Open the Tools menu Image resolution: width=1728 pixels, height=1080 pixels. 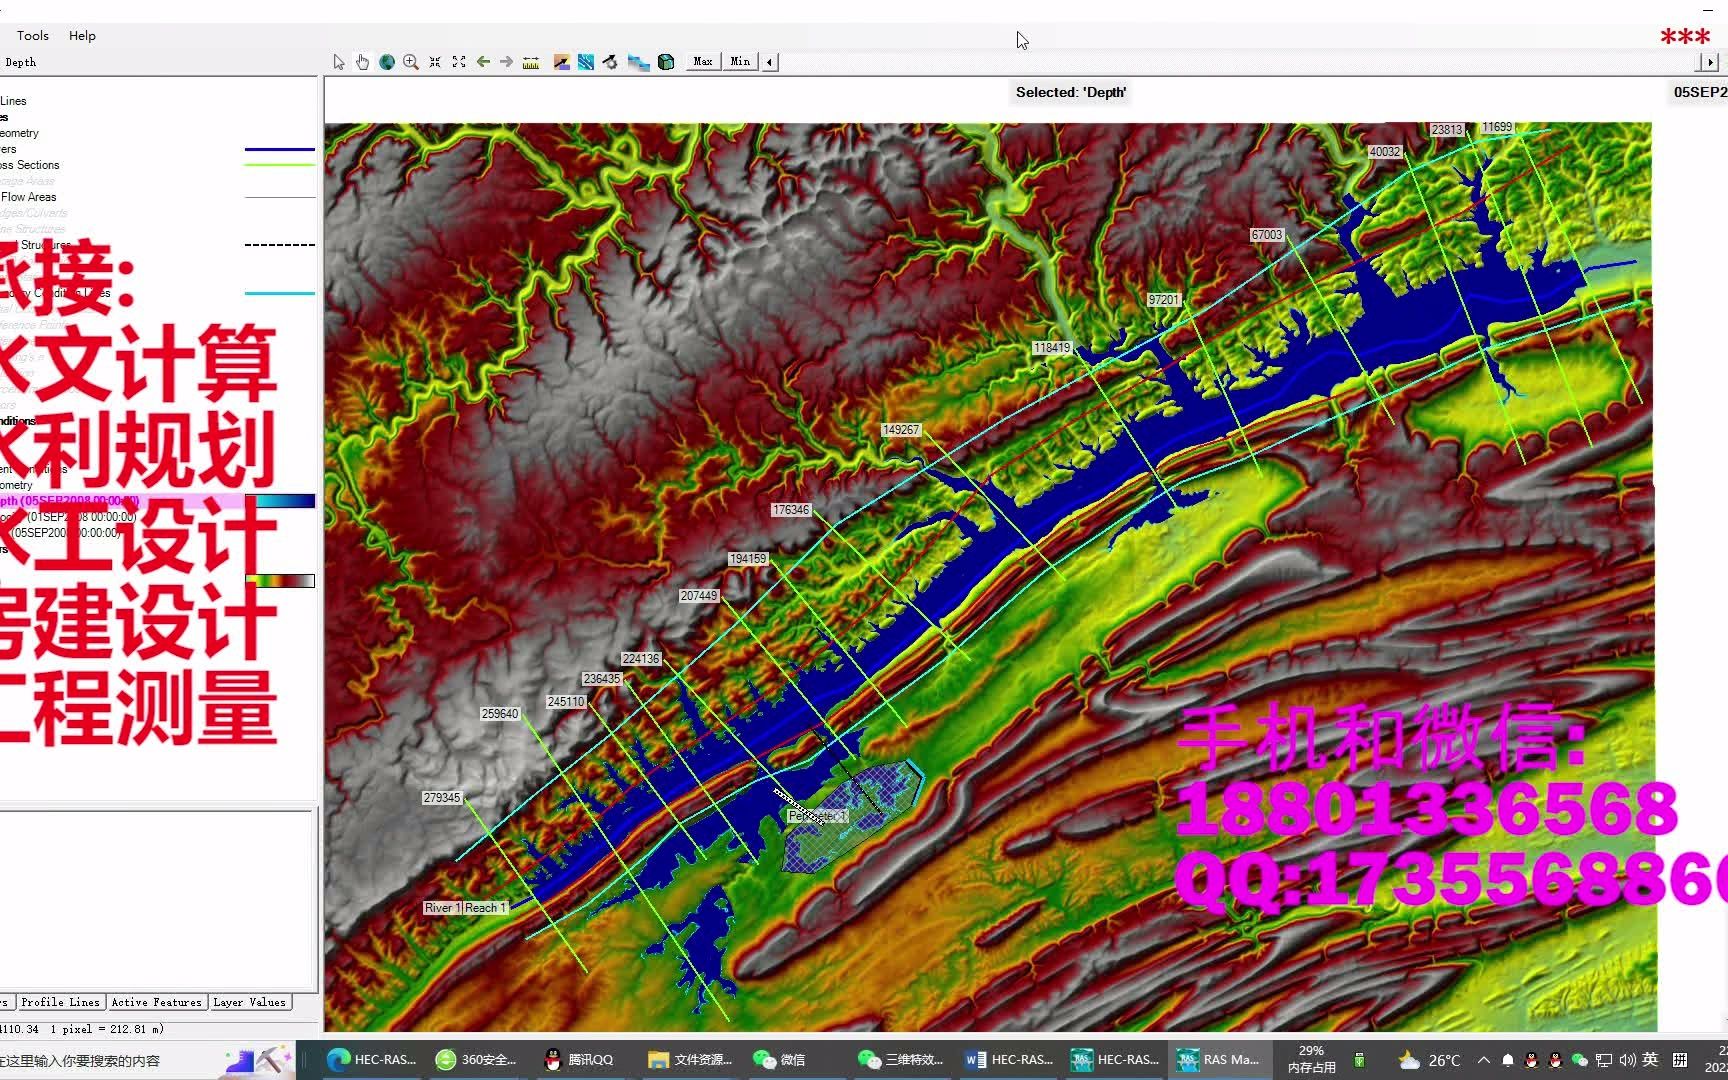click(x=33, y=35)
